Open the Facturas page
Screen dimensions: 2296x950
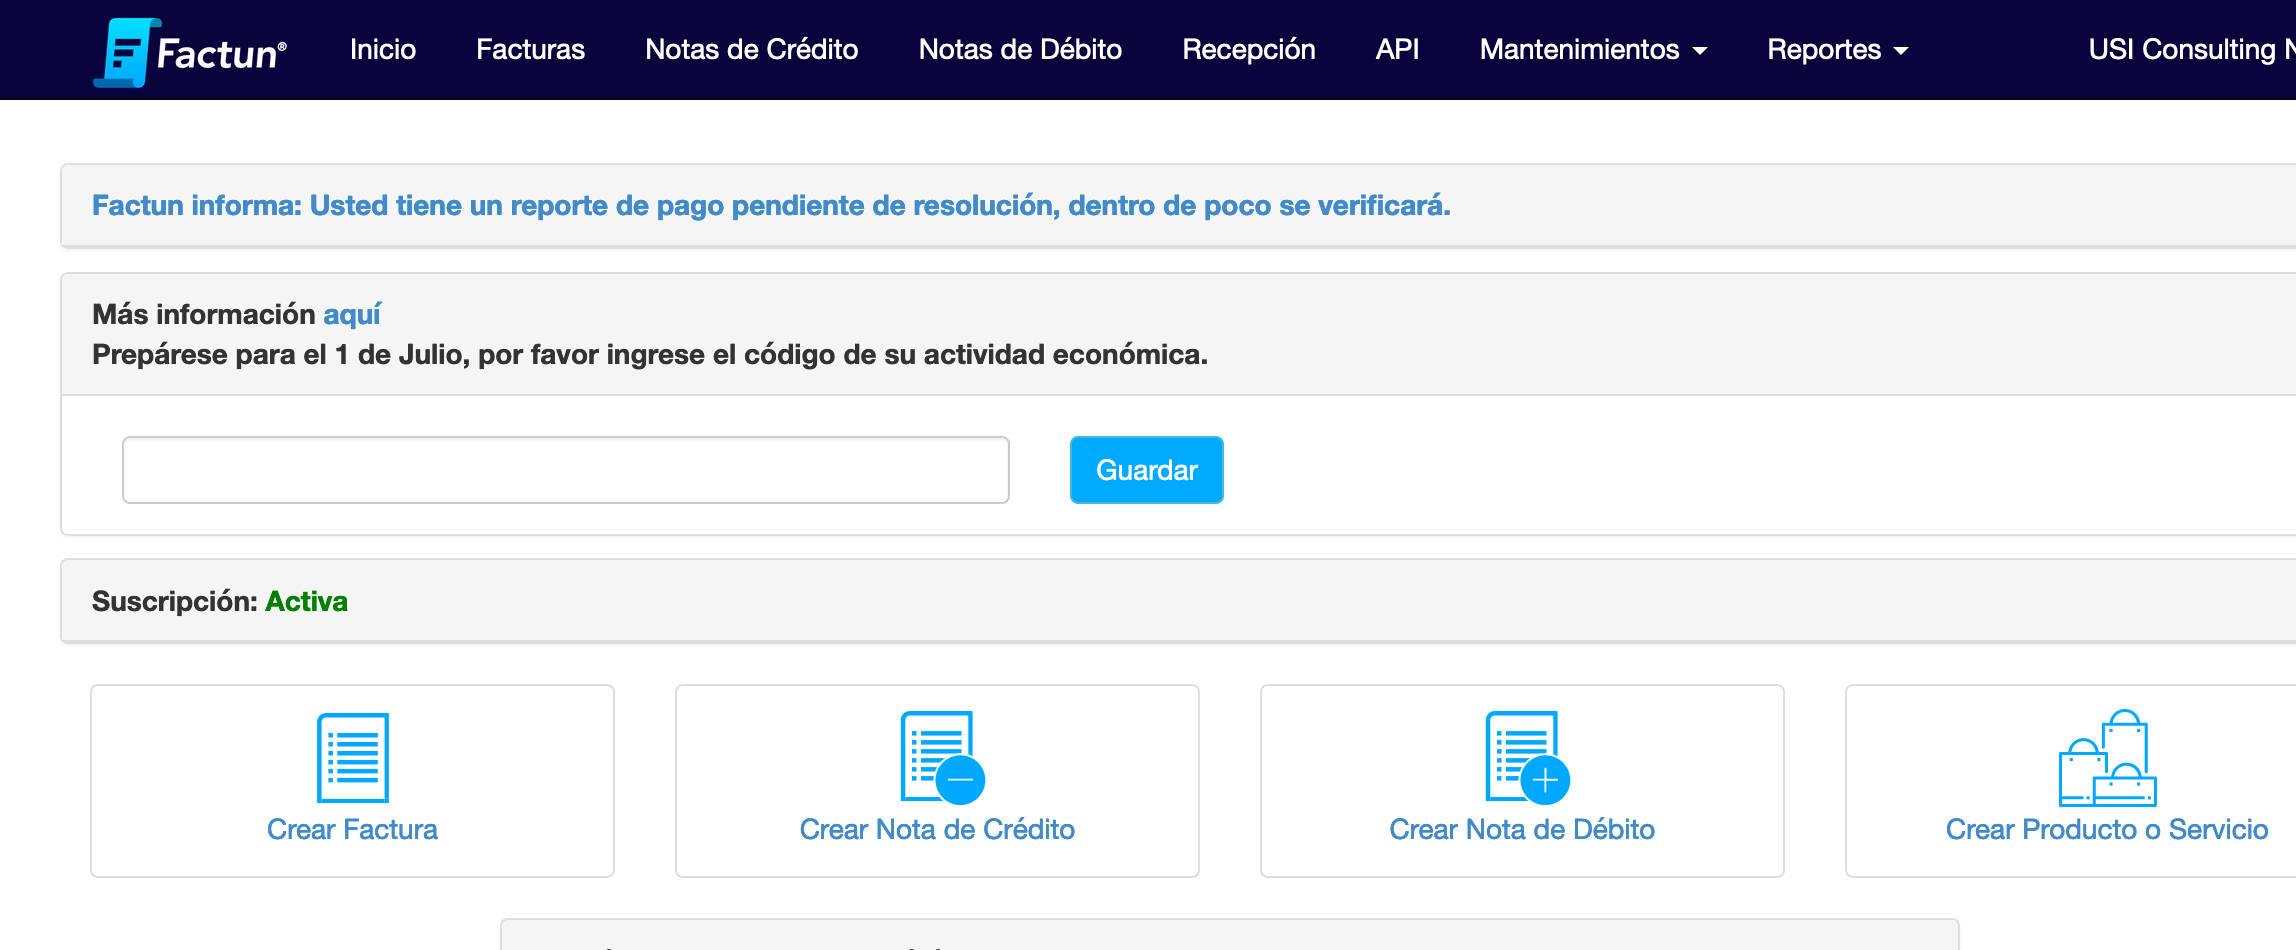[530, 49]
